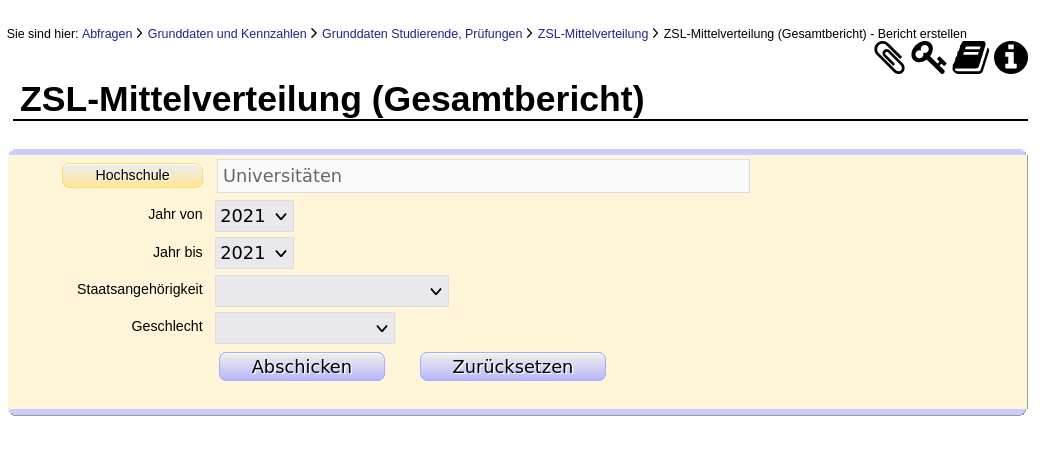
Task: Open the Jahr von year dropdown
Action: click(255, 216)
